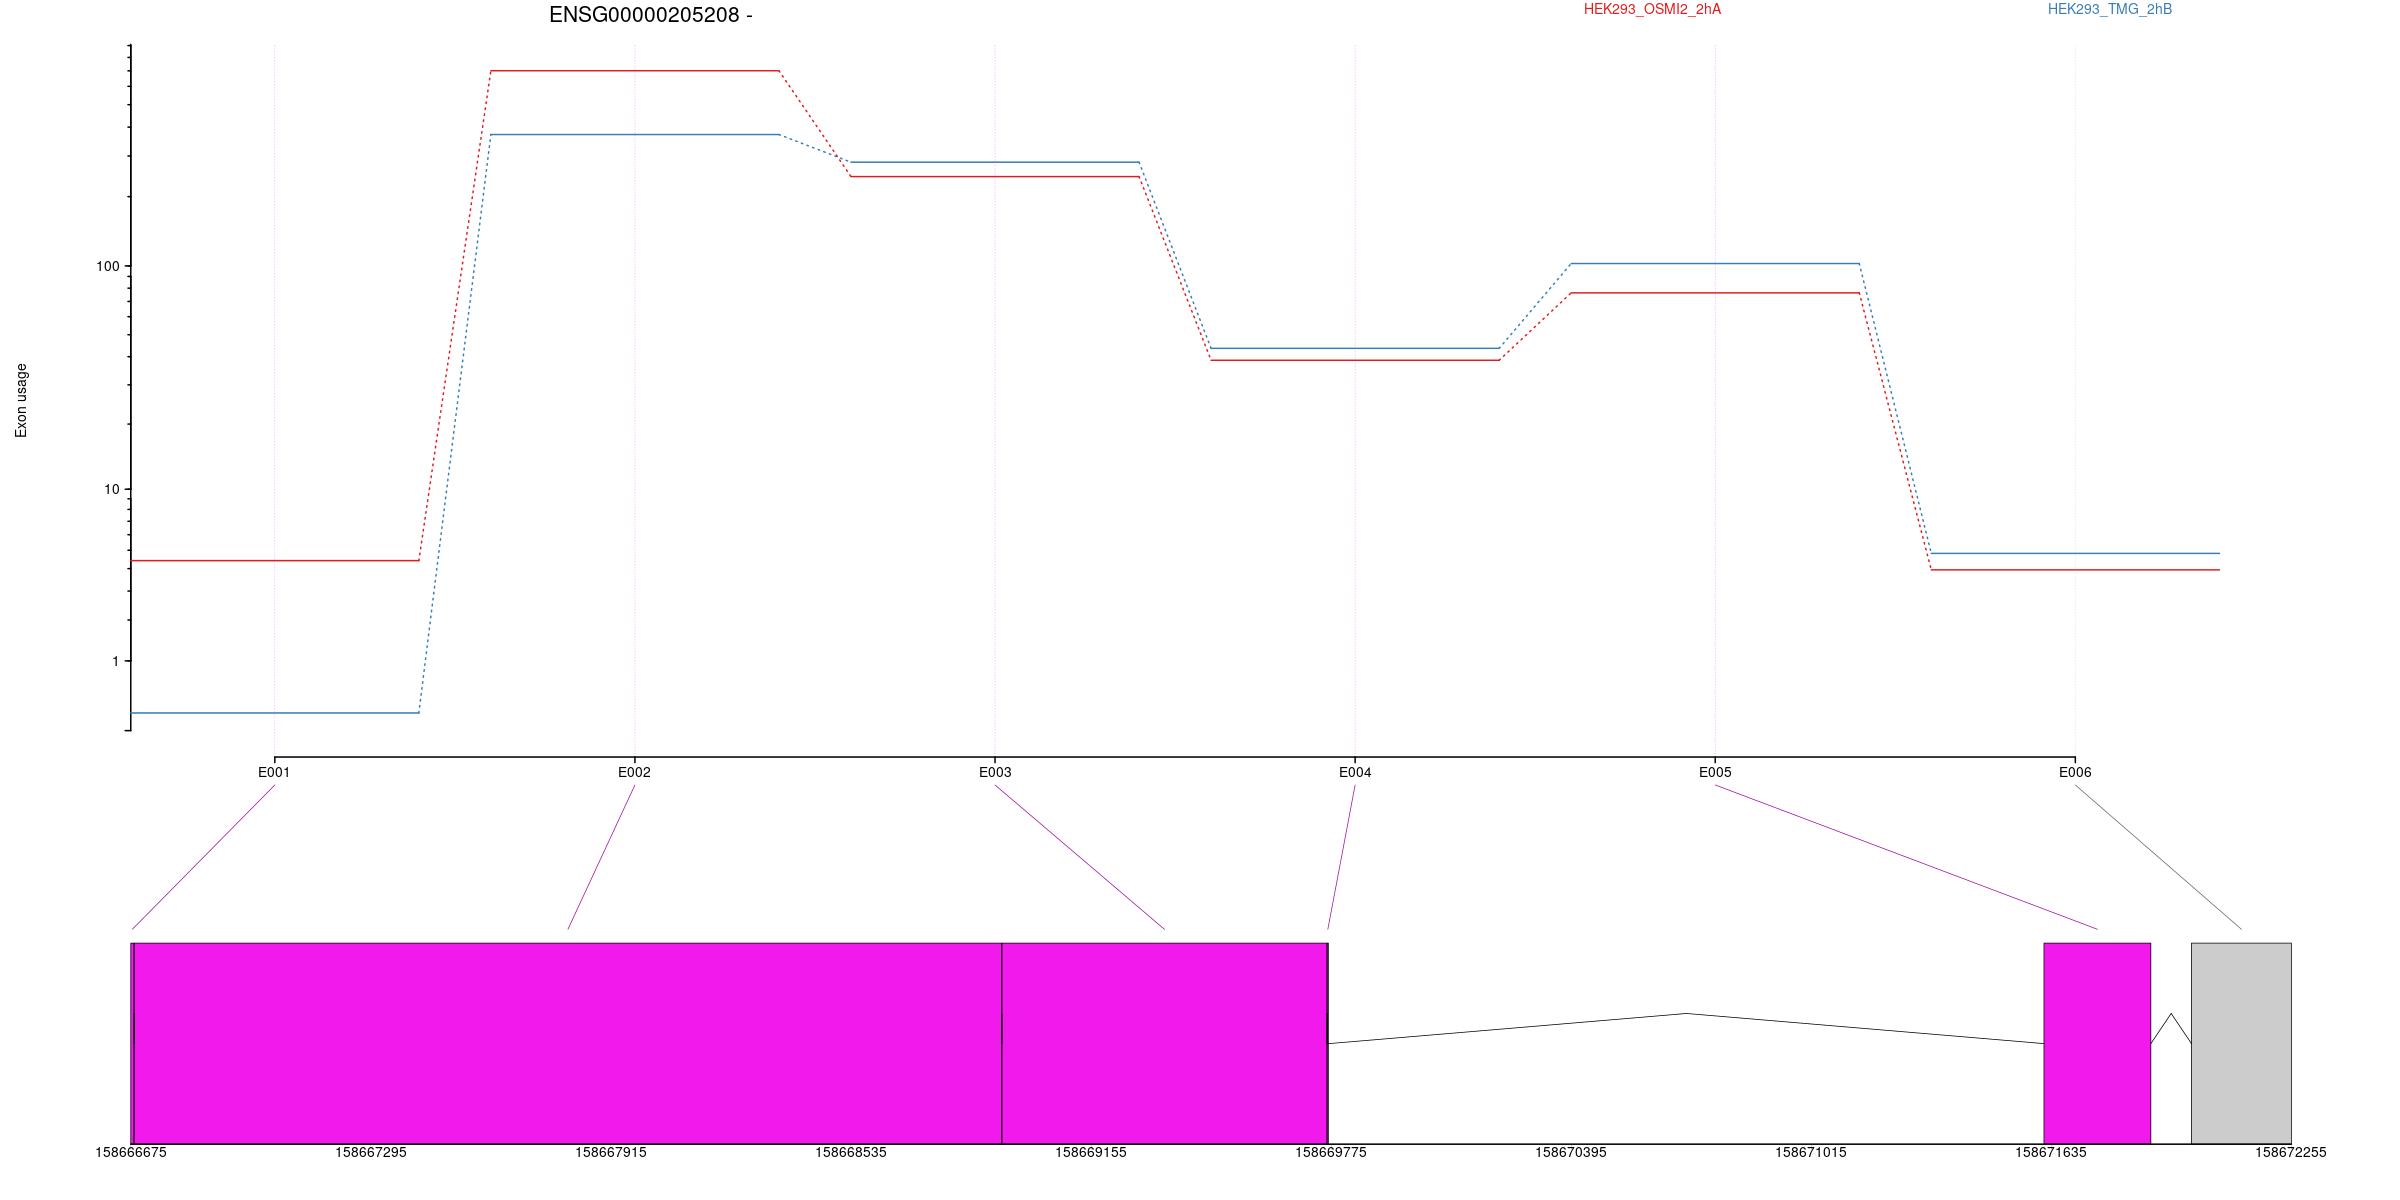Click the blue line segment at E005
Screen dimensions: 2400x1200
(1715, 264)
